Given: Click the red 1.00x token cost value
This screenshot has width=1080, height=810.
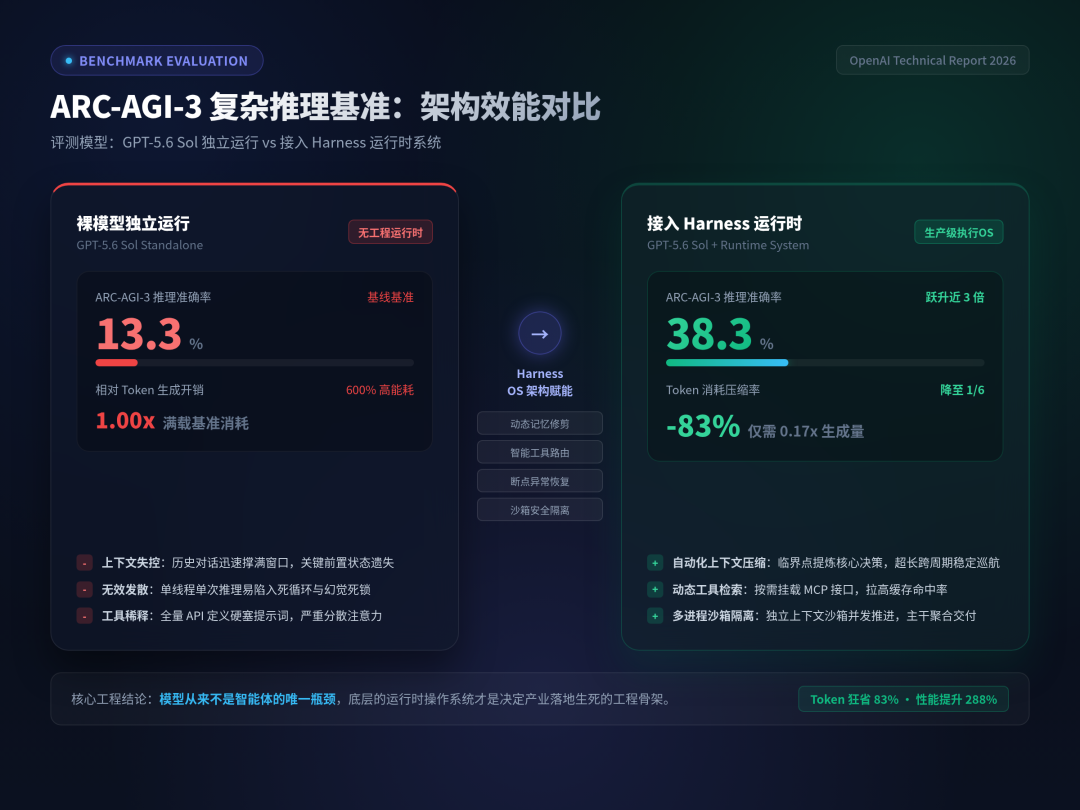Looking at the screenshot, I should click(x=125, y=420).
